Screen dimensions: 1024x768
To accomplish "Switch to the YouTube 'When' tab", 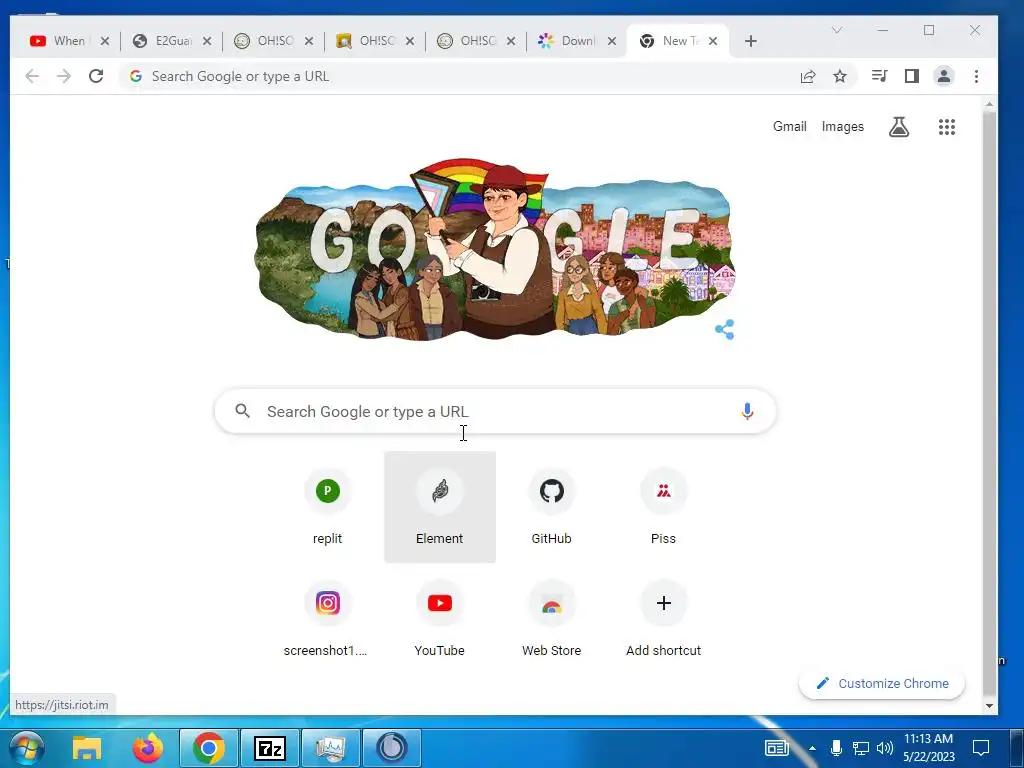I will (68, 41).
